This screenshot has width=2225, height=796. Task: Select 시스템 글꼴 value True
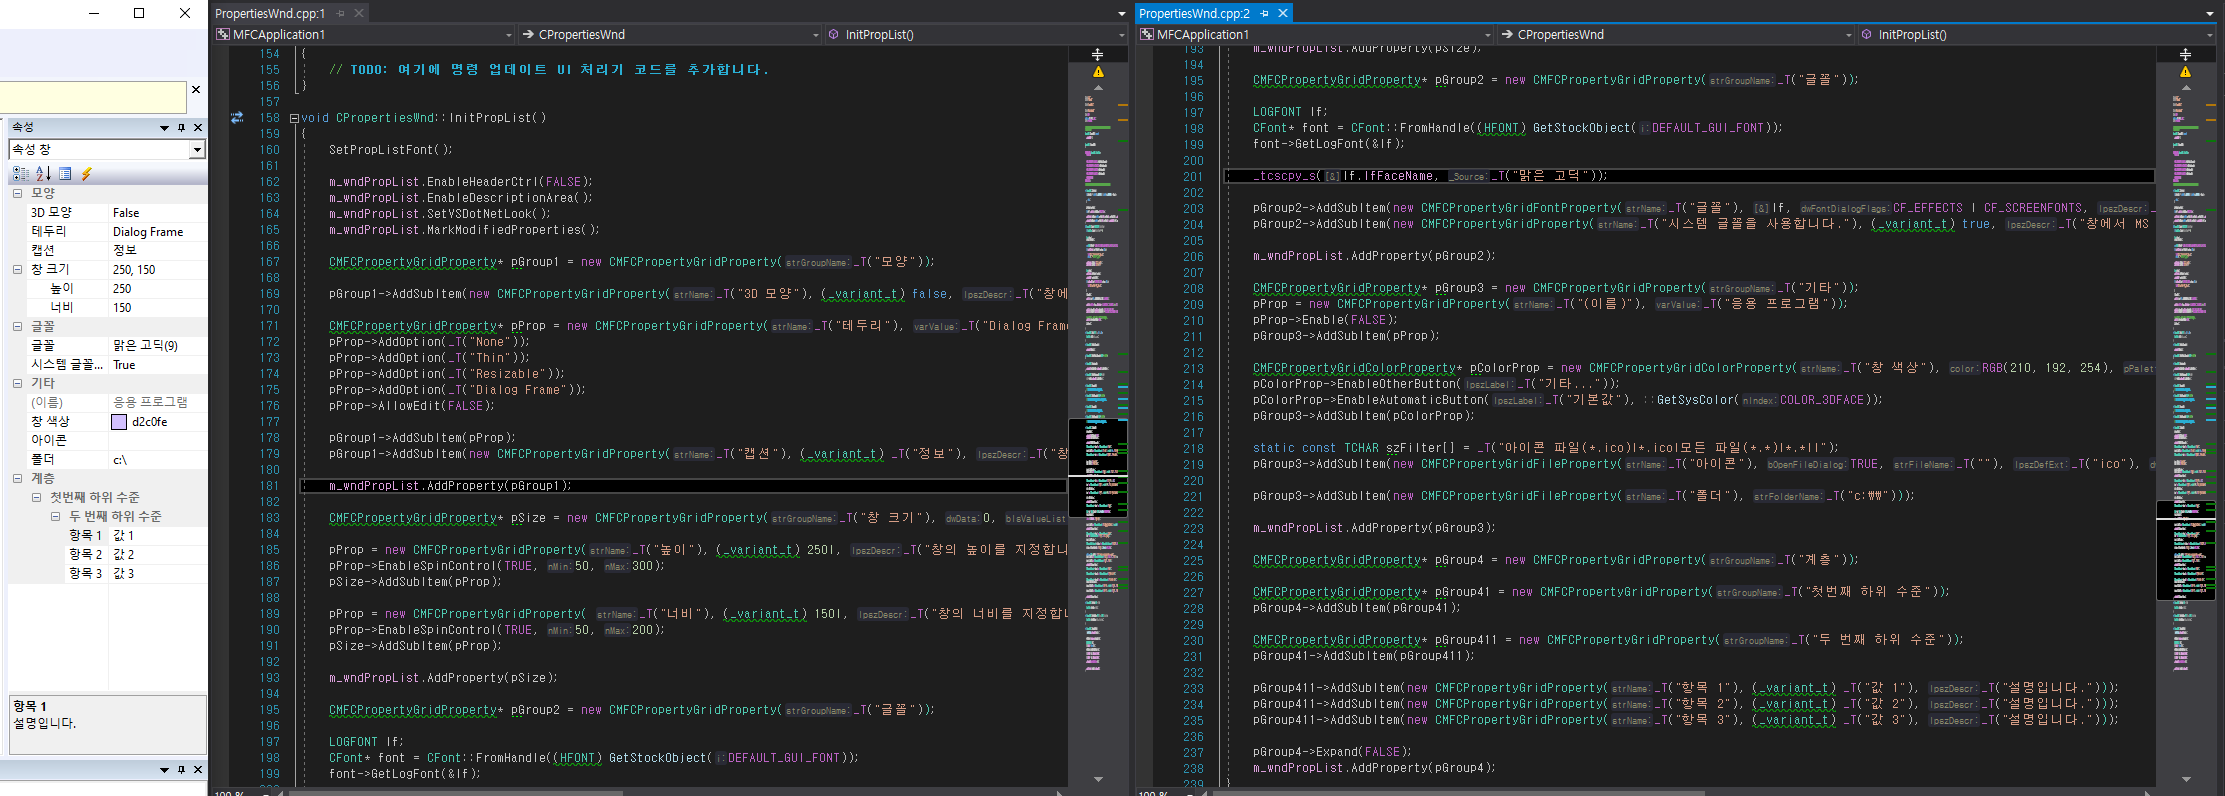[124, 365]
